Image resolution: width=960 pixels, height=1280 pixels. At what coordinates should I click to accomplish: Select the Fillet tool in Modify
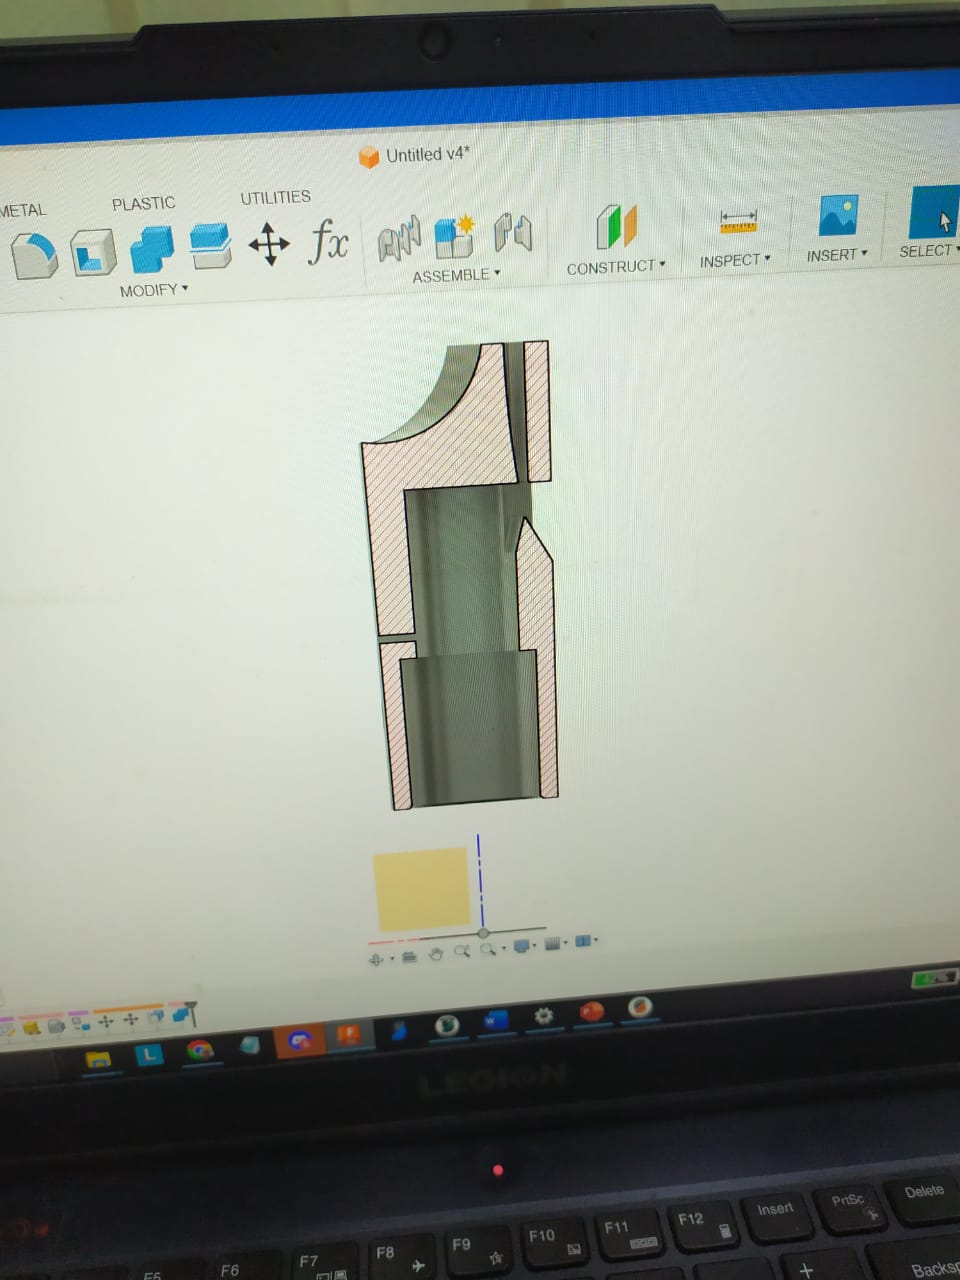[35, 254]
